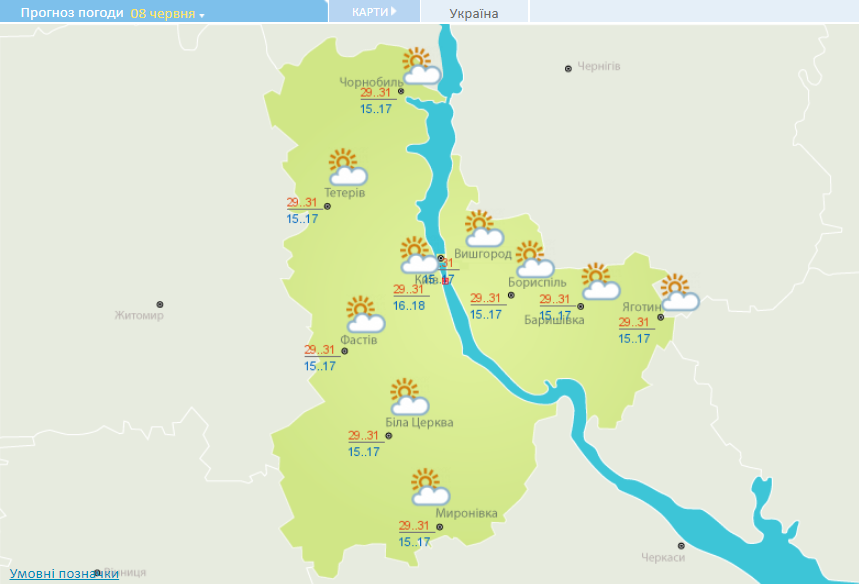This screenshot has height=584, width=859.
Task: Click the weather icon above Миронівка
Action: click(429, 487)
